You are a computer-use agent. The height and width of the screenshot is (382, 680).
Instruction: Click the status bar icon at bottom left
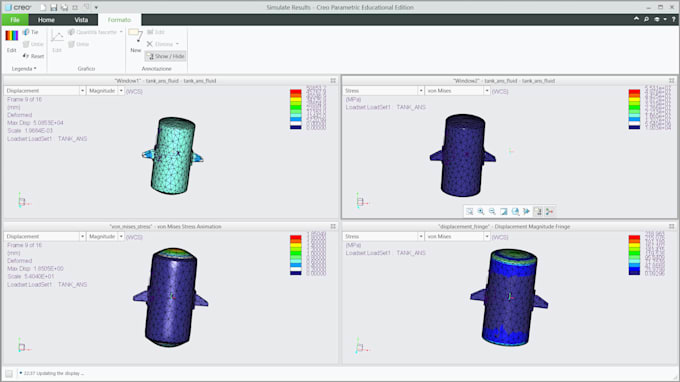[9, 373]
